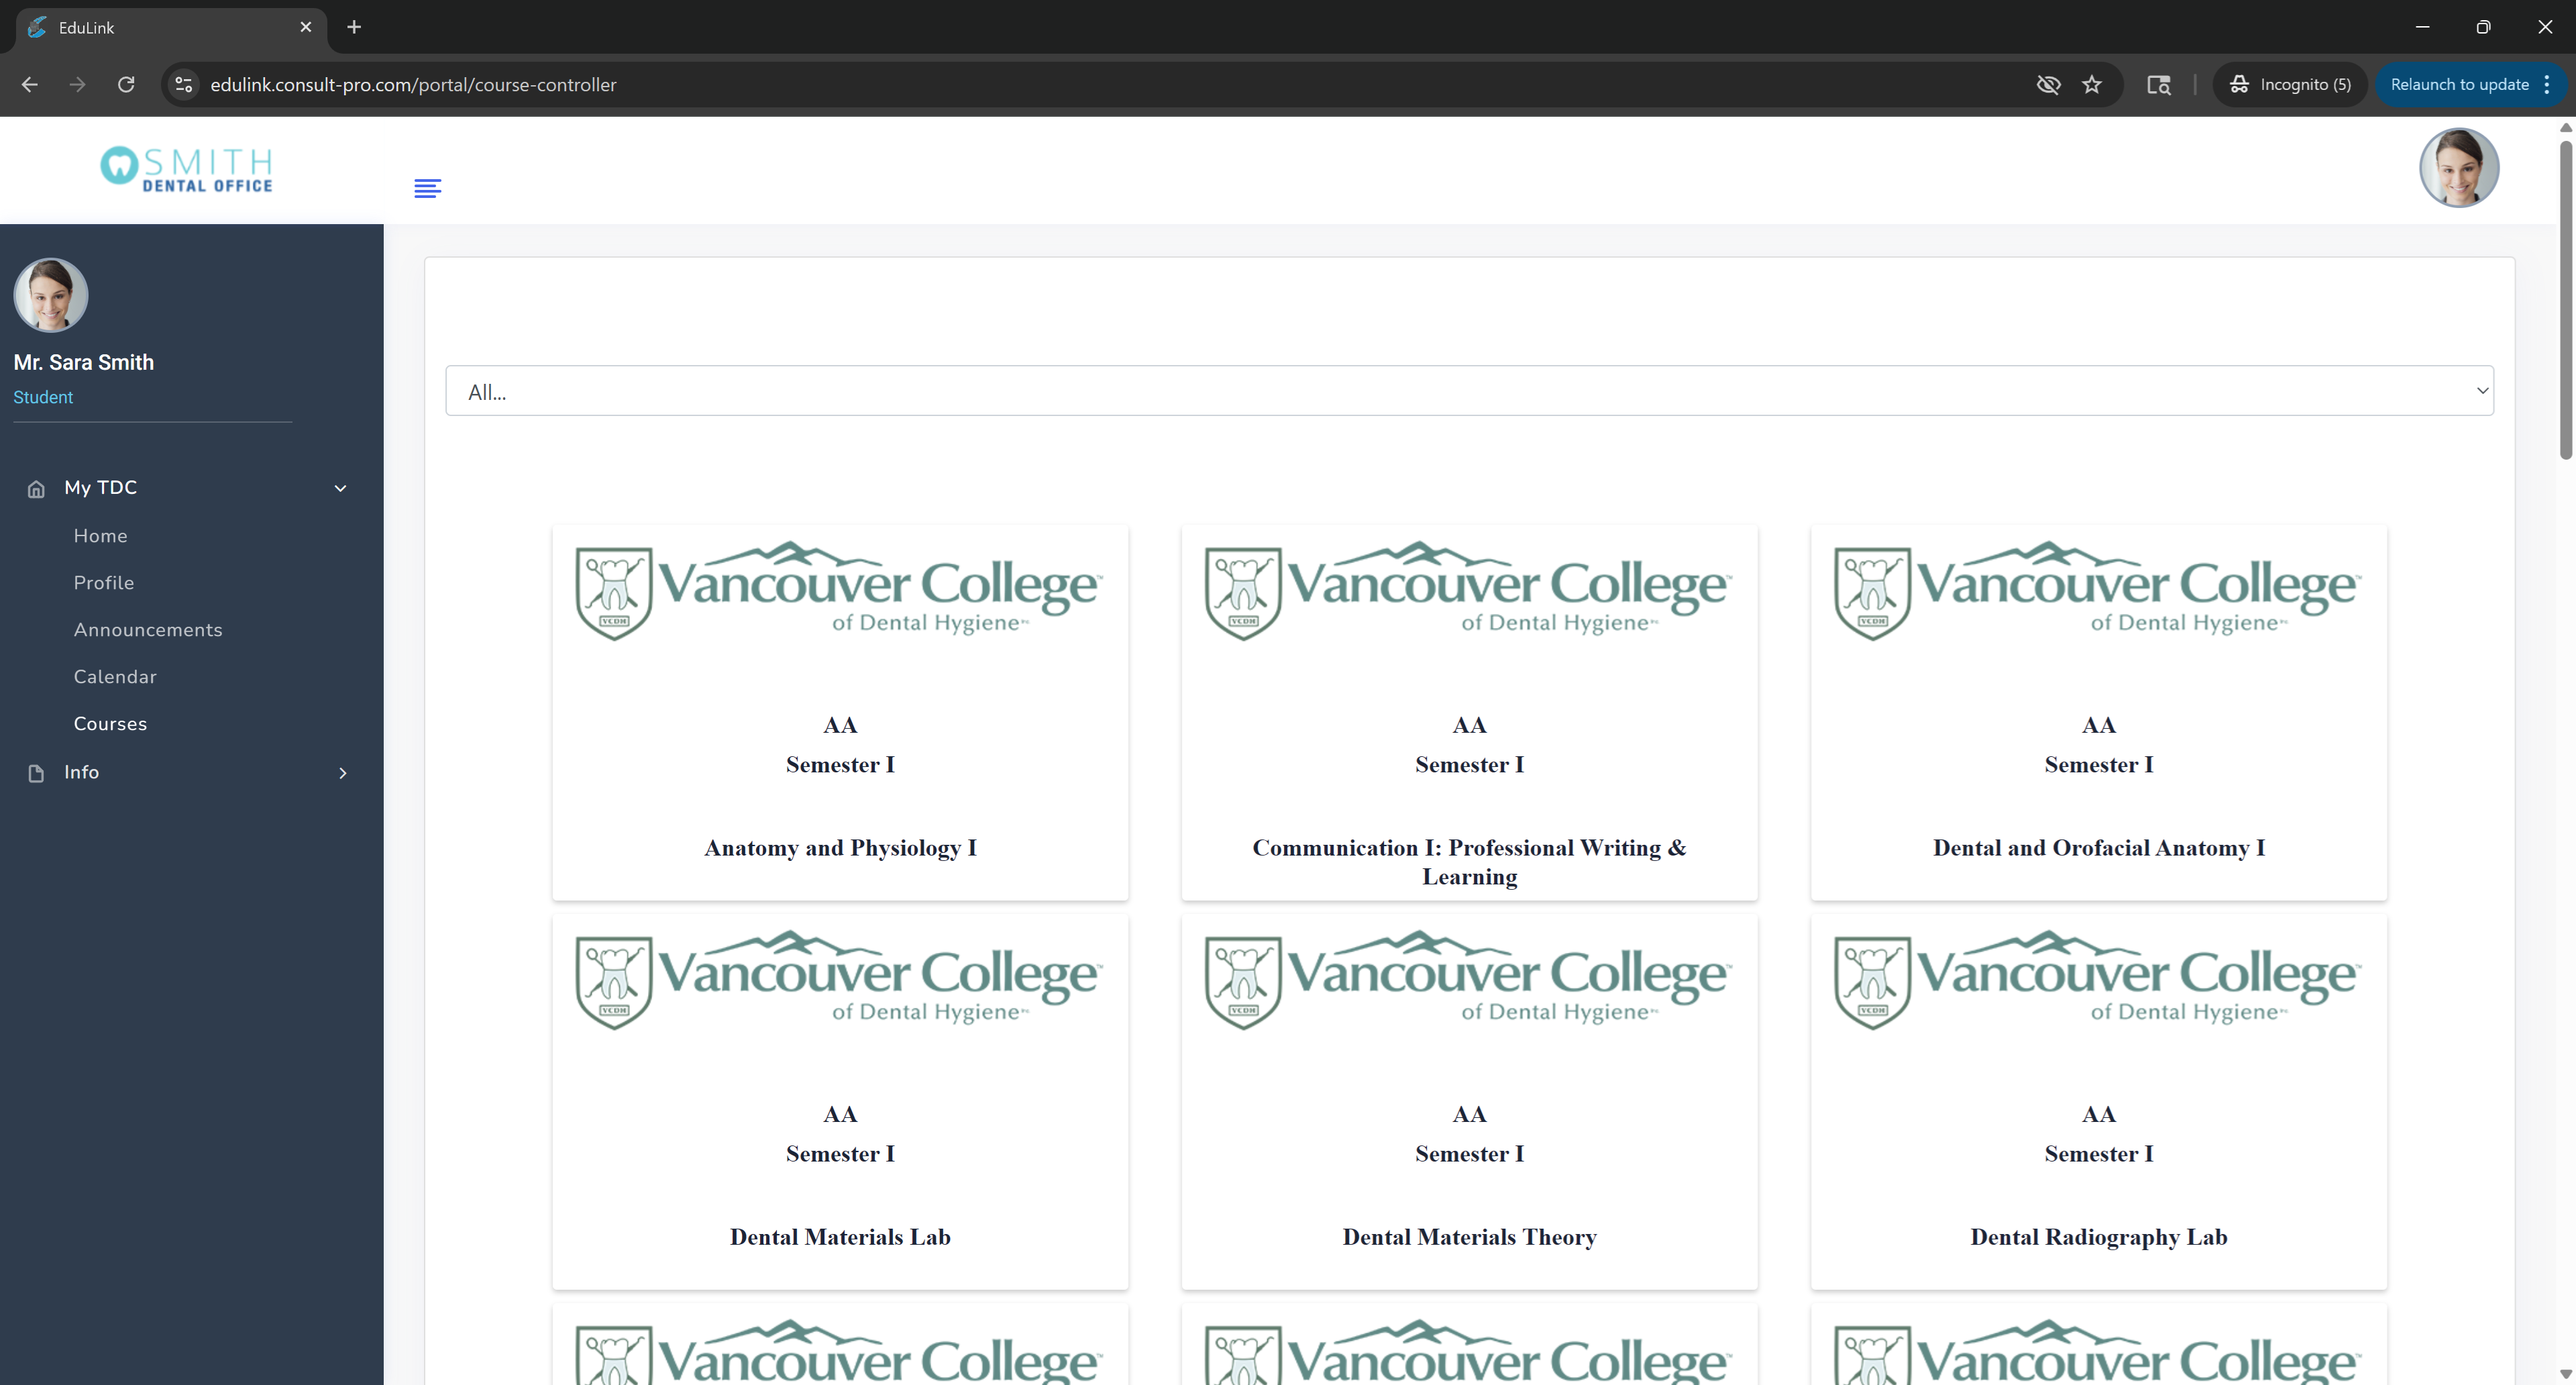This screenshot has height=1385, width=2576.
Task: Open a new browser tab
Action: [354, 27]
